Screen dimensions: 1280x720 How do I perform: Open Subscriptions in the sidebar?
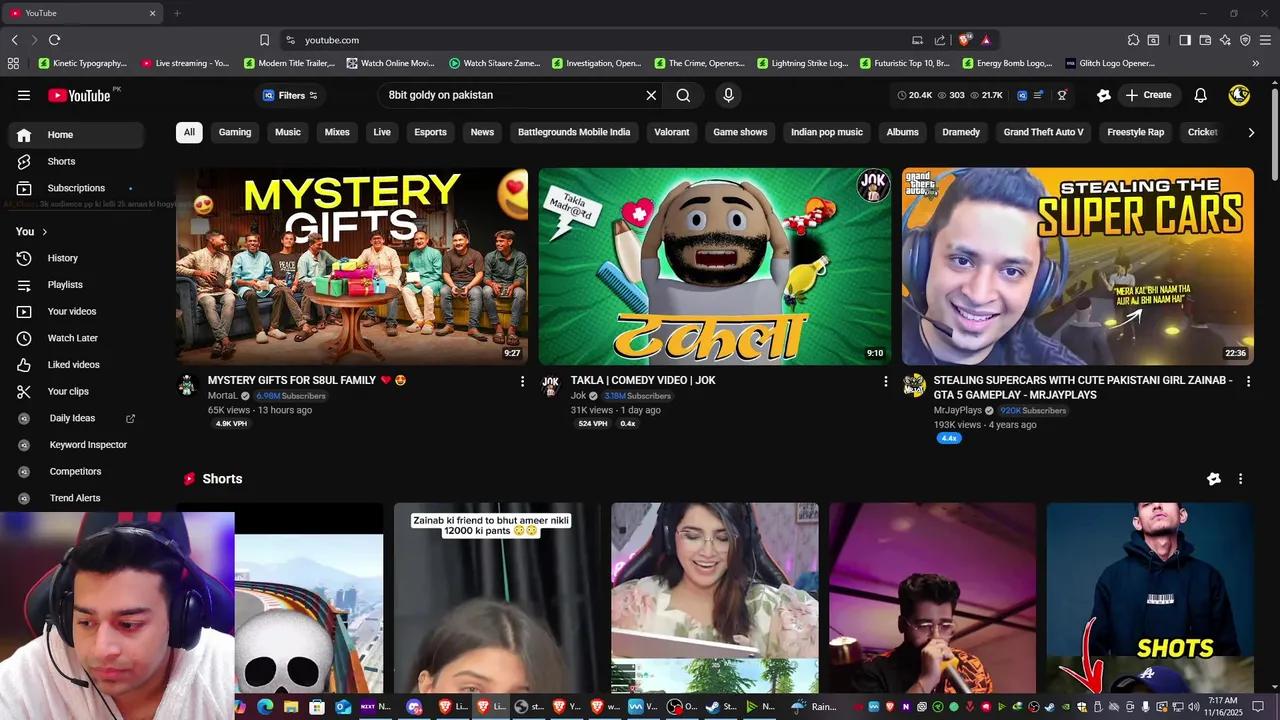pyautogui.click(x=76, y=188)
